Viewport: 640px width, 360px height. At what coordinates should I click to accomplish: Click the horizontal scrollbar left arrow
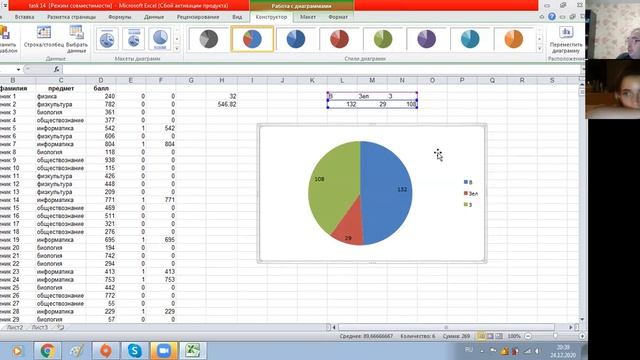334,327
